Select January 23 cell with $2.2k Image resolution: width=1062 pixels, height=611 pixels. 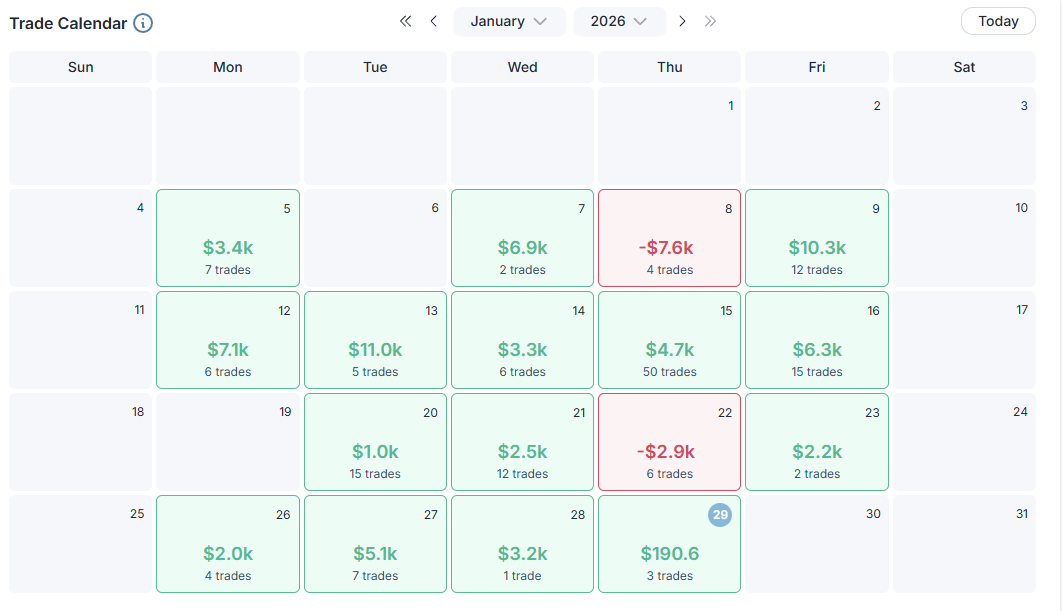817,442
